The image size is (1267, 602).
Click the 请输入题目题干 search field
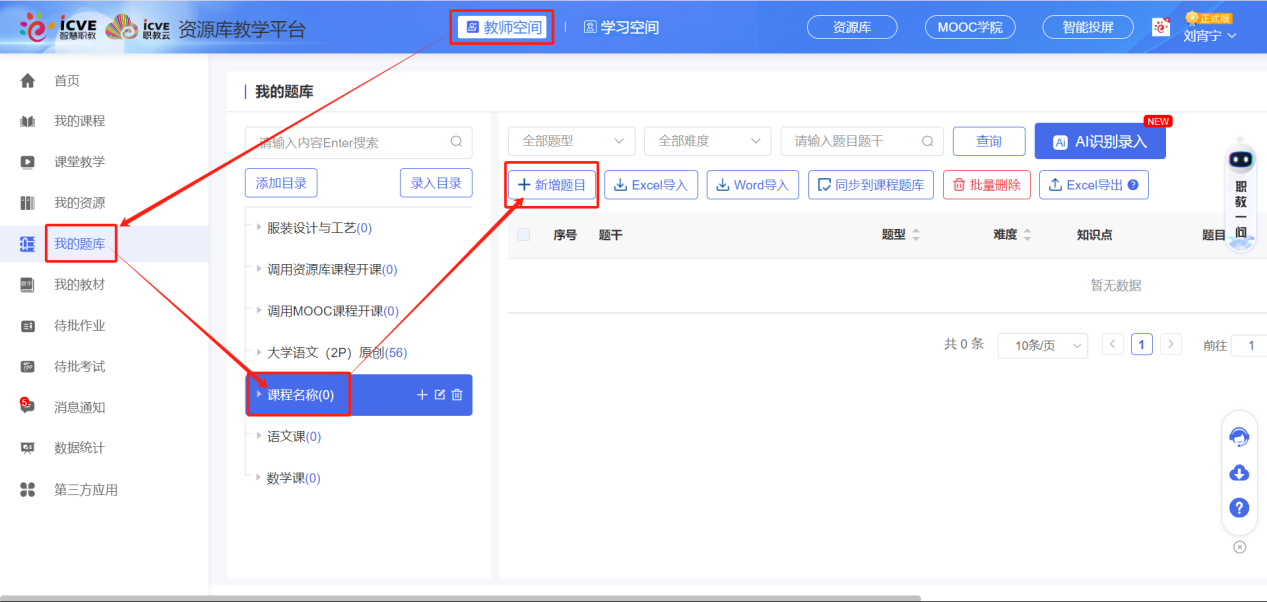coord(852,142)
